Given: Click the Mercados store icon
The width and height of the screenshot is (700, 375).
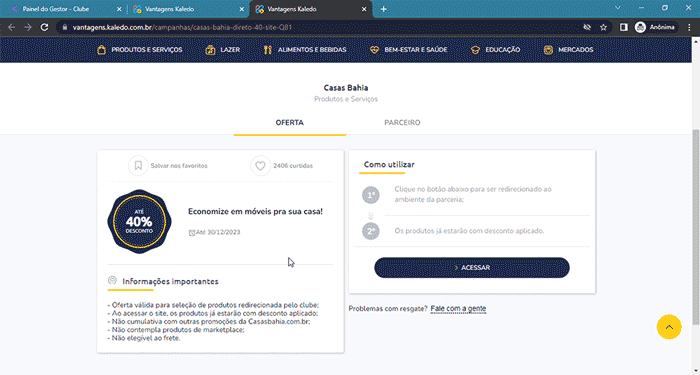Looking at the screenshot, I should 548,50.
